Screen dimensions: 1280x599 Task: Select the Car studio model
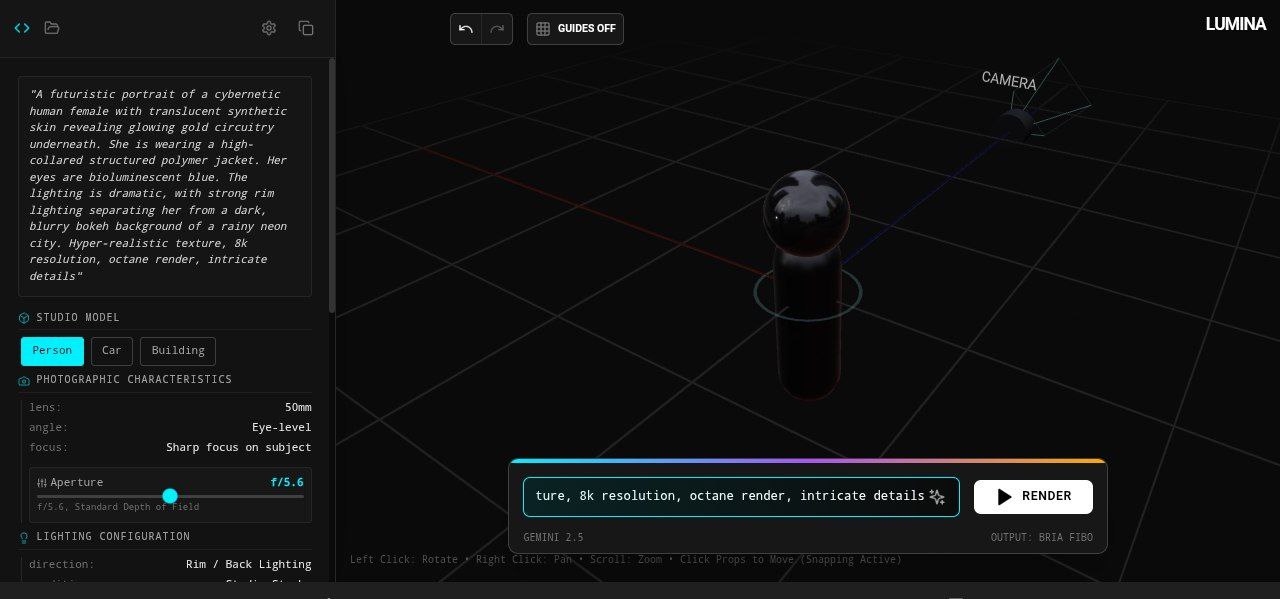coord(112,351)
